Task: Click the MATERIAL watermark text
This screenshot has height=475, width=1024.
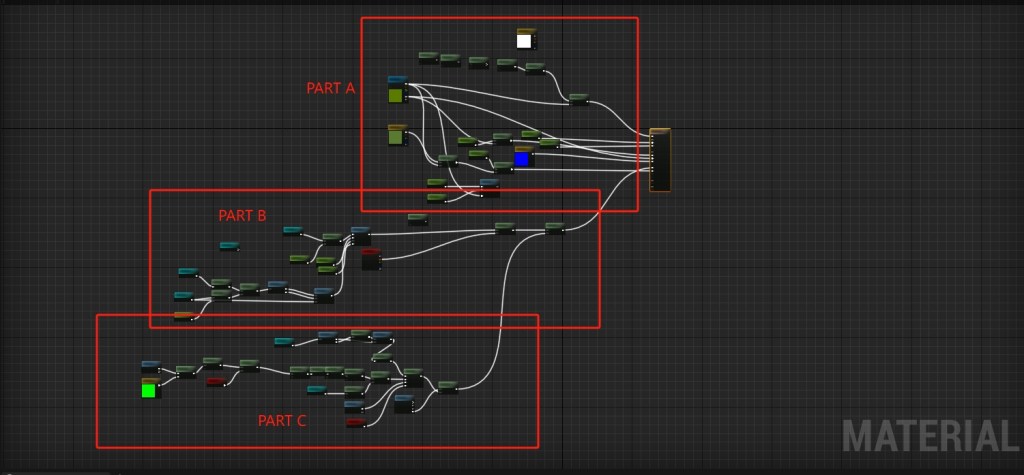Action: [927, 437]
